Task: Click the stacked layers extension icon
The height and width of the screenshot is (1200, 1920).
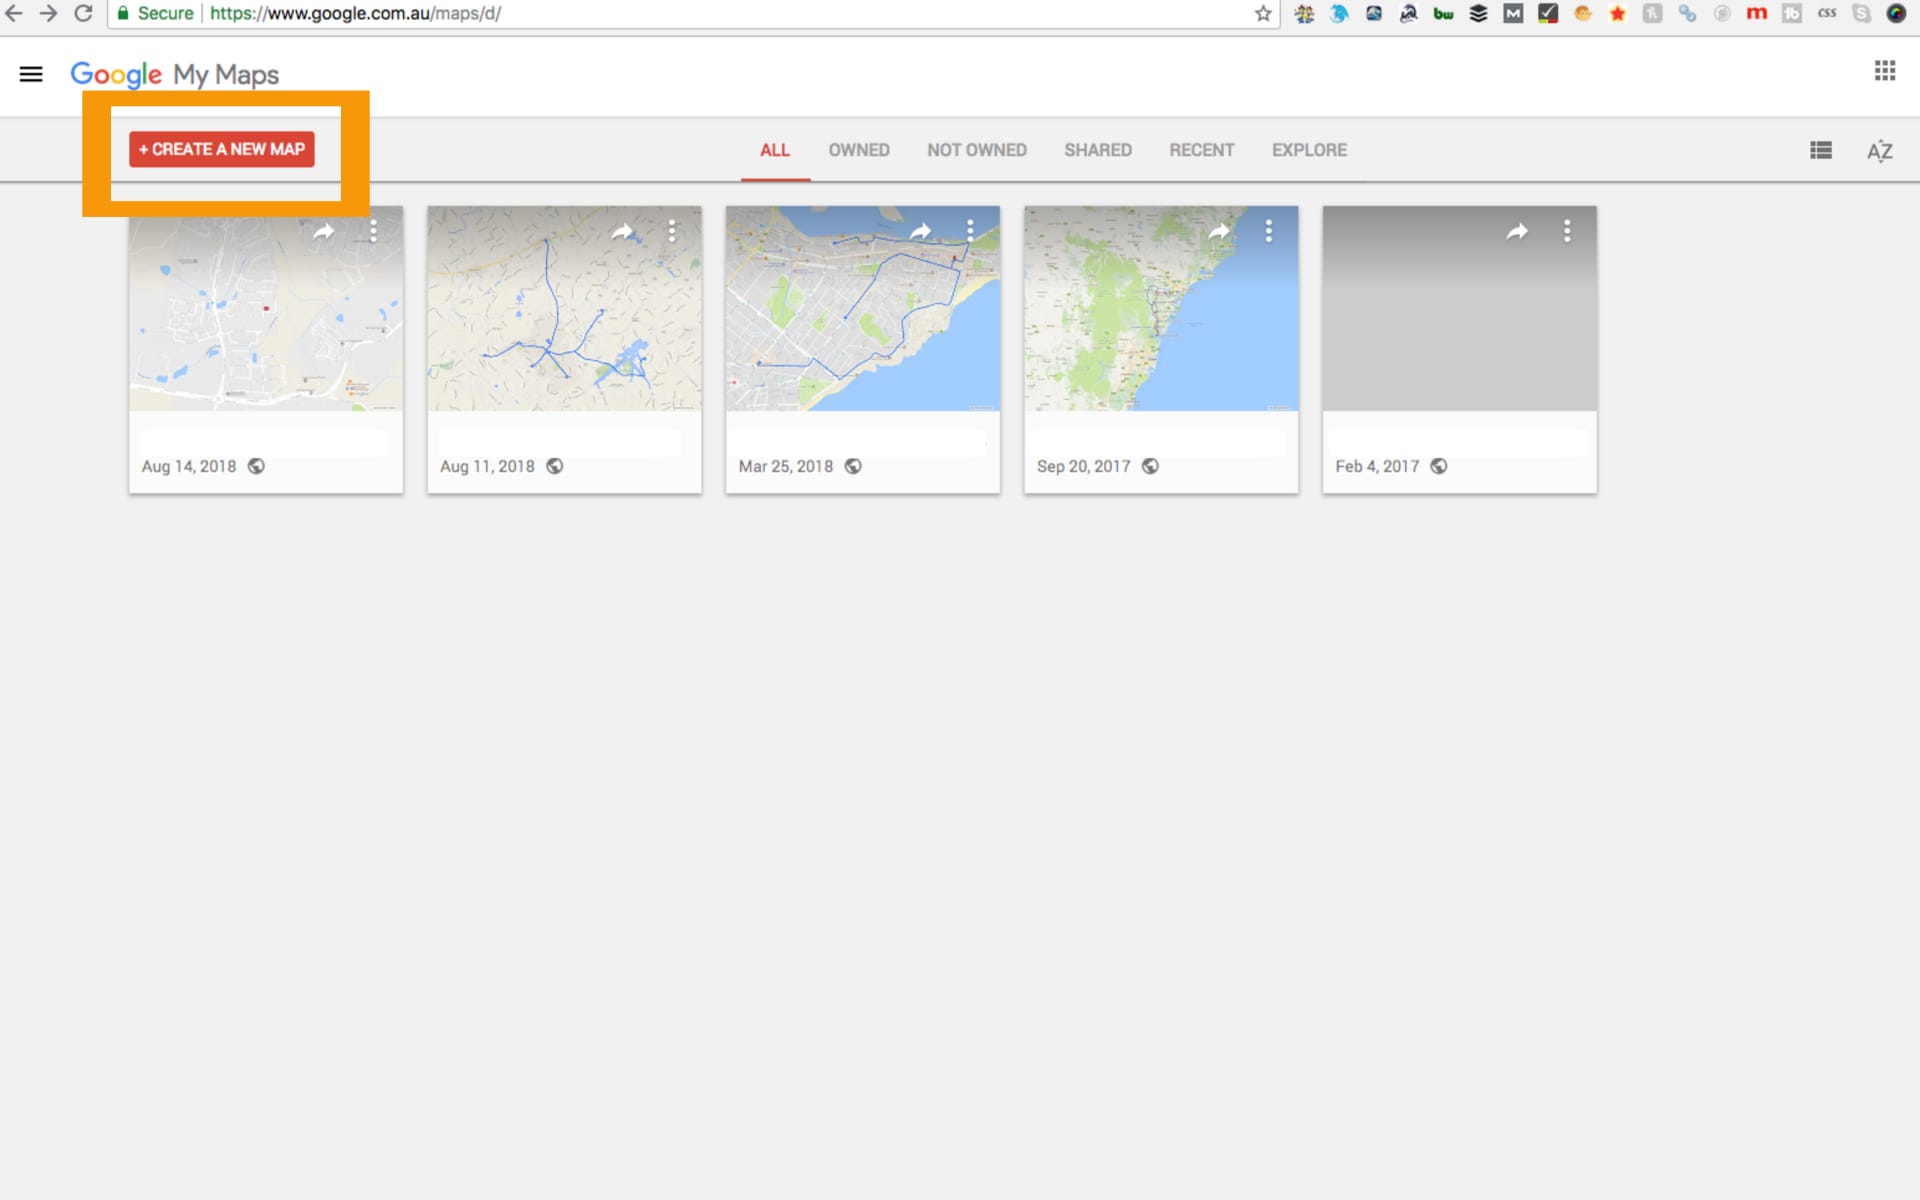Action: (1478, 13)
